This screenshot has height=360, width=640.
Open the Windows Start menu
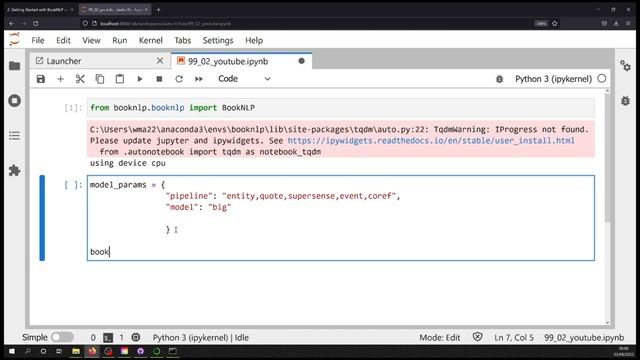(11, 351)
